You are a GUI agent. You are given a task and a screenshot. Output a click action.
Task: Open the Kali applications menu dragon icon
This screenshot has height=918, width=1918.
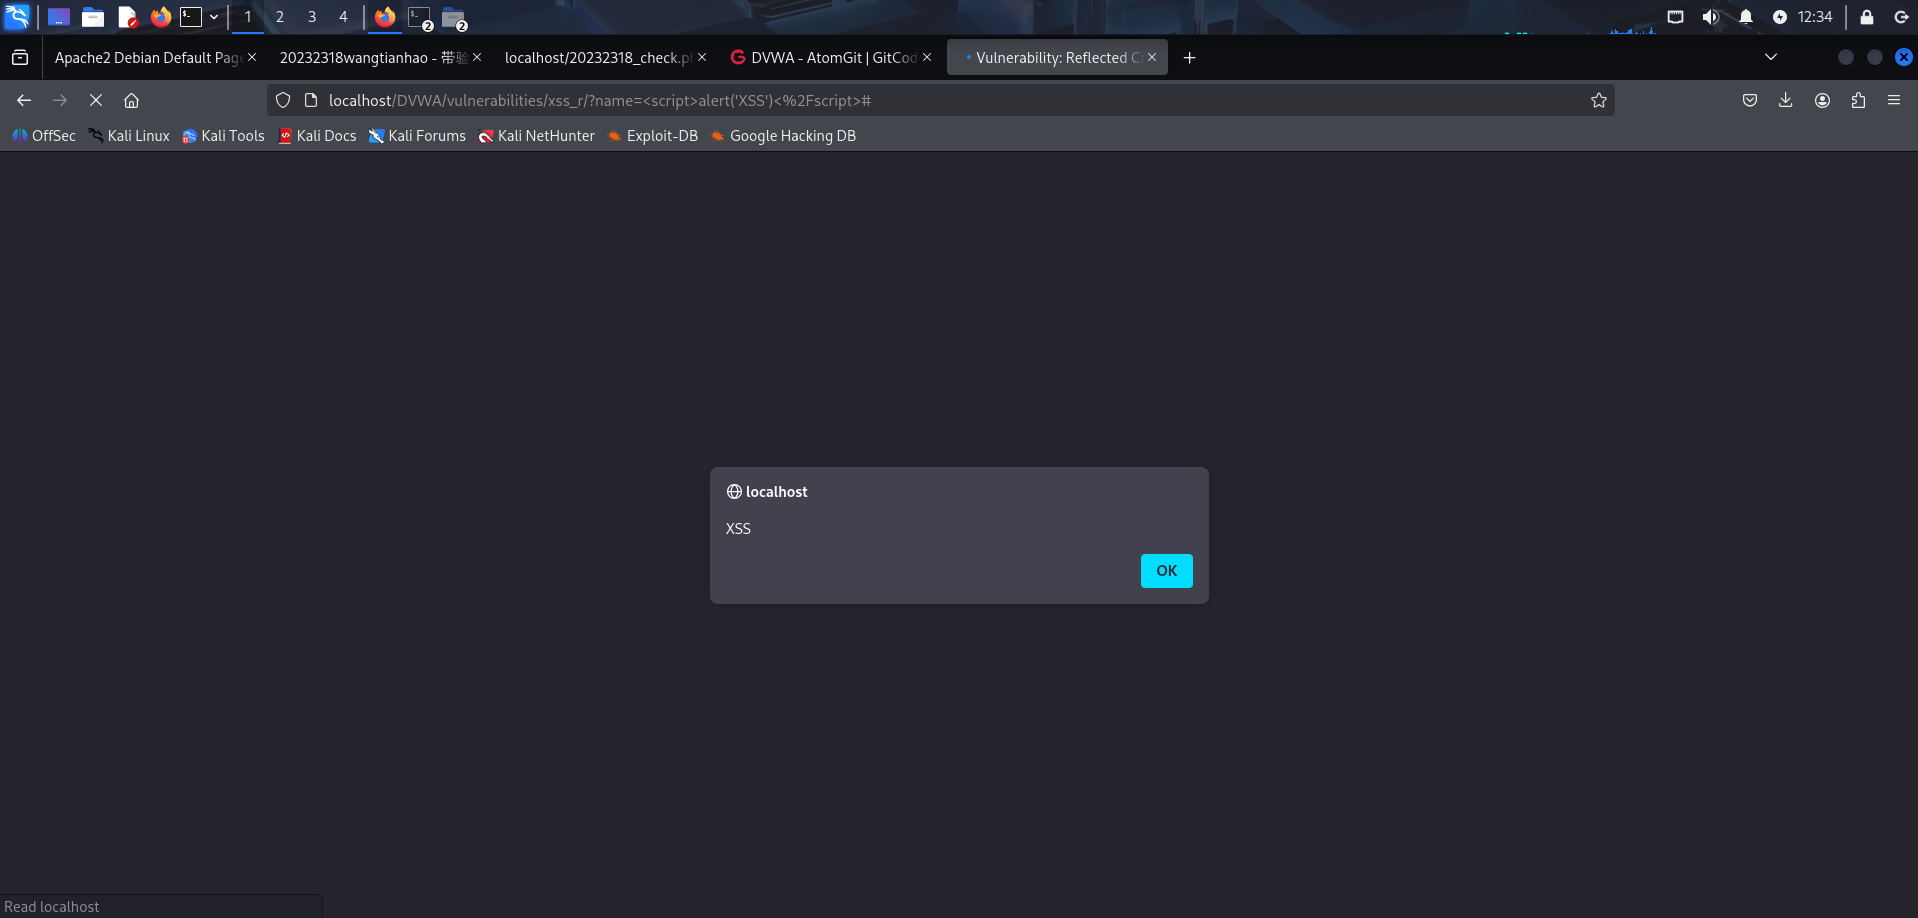pos(17,17)
